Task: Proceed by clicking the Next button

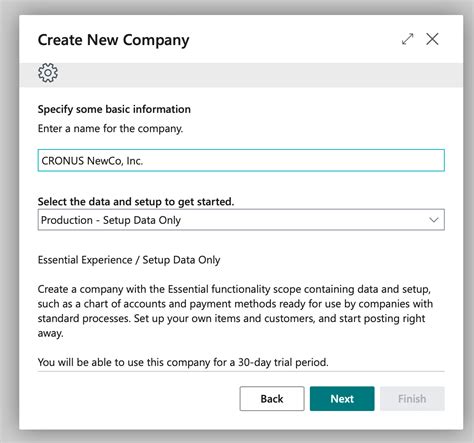Action: [342, 399]
